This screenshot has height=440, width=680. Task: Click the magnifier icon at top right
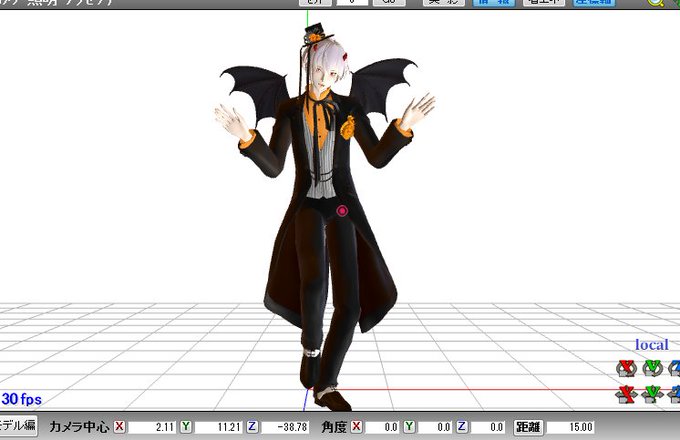tap(655, 3)
